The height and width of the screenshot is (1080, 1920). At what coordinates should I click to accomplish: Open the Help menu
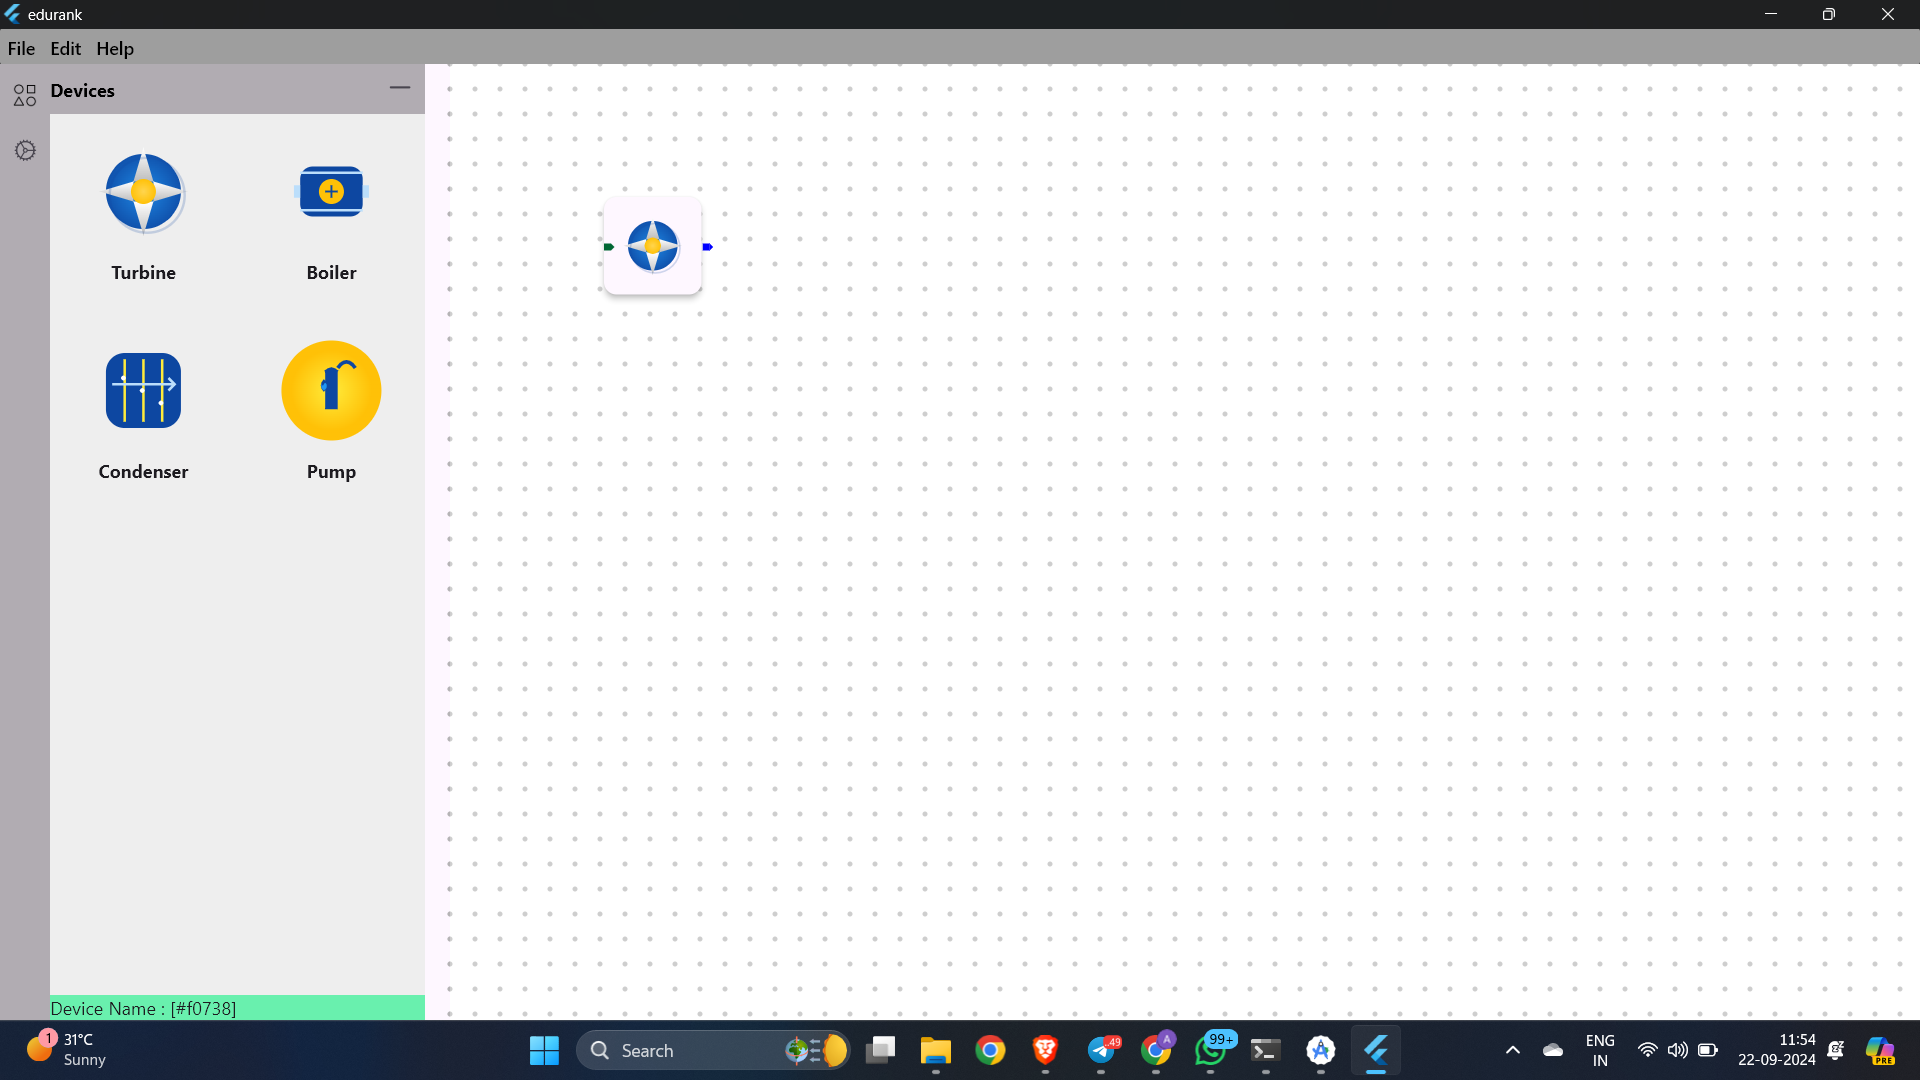(x=115, y=48)
